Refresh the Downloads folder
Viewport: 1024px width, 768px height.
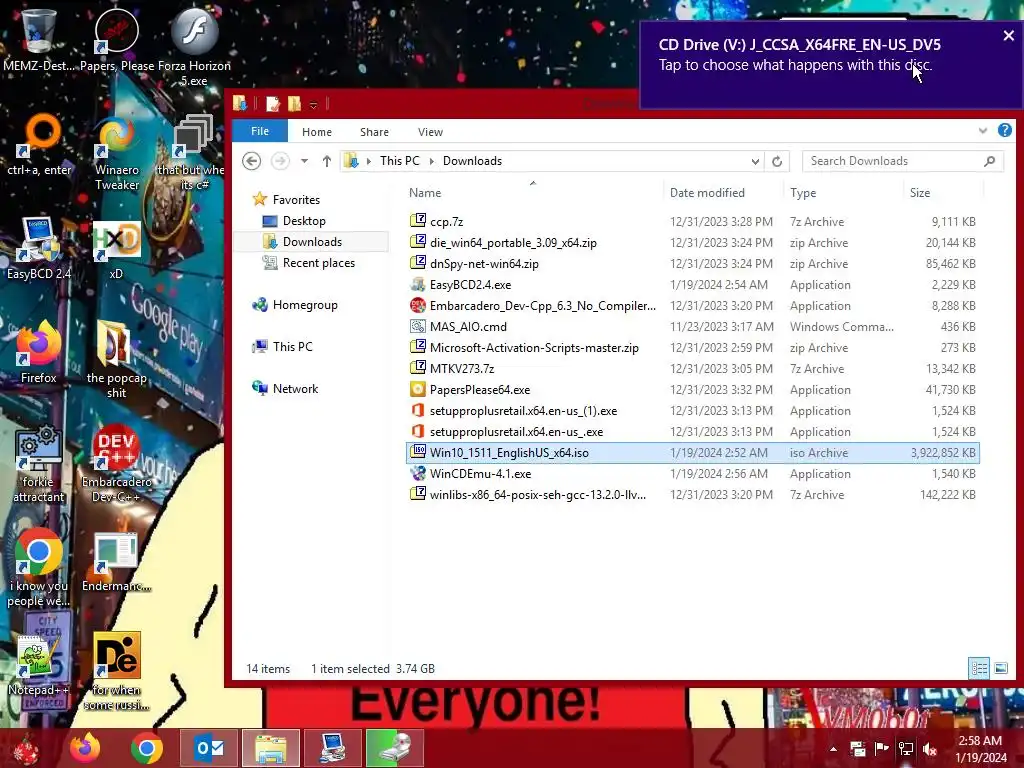776,161
